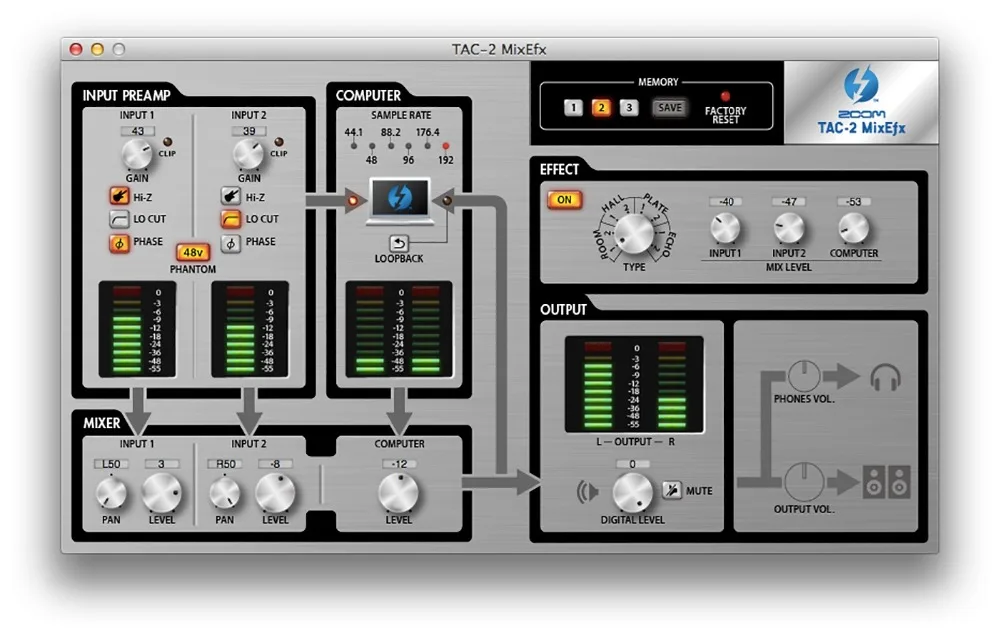The width and height of the screenshot is (1000, 638).
Task: Click the effect INPUT 1 mix level knob
Action: (725, 228)
